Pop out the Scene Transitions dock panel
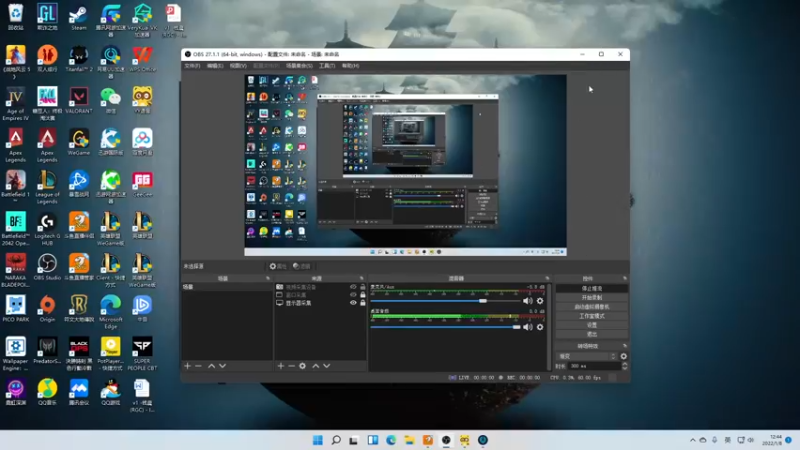The height and width of the screenshot is (450, 800). coord(625,346)
